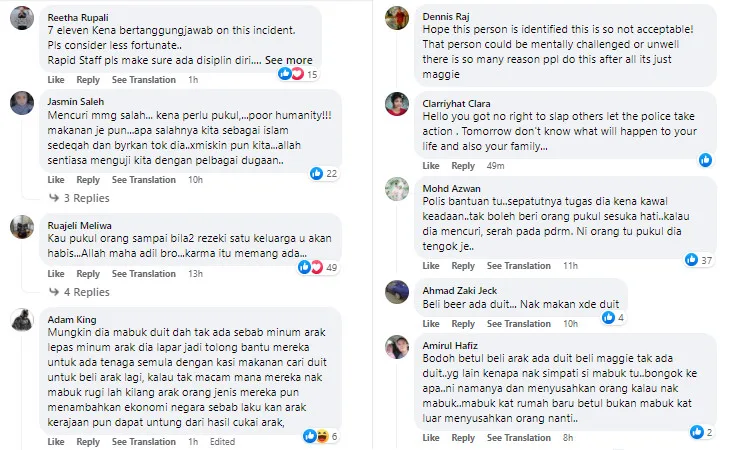747x450 pixels.
Task: Click Amirul Hafiz's avatar thumbnail
Action: pyautogui.click(x=397, y=347)
